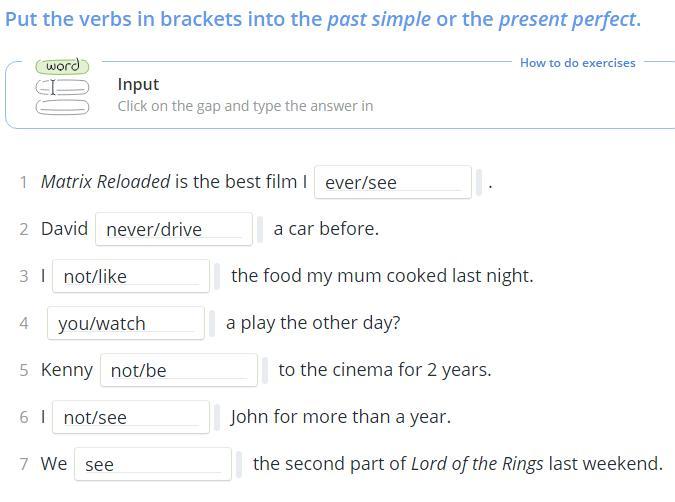
Task: Click gray marker after you/watch field
Action: [x=213, y=323]
